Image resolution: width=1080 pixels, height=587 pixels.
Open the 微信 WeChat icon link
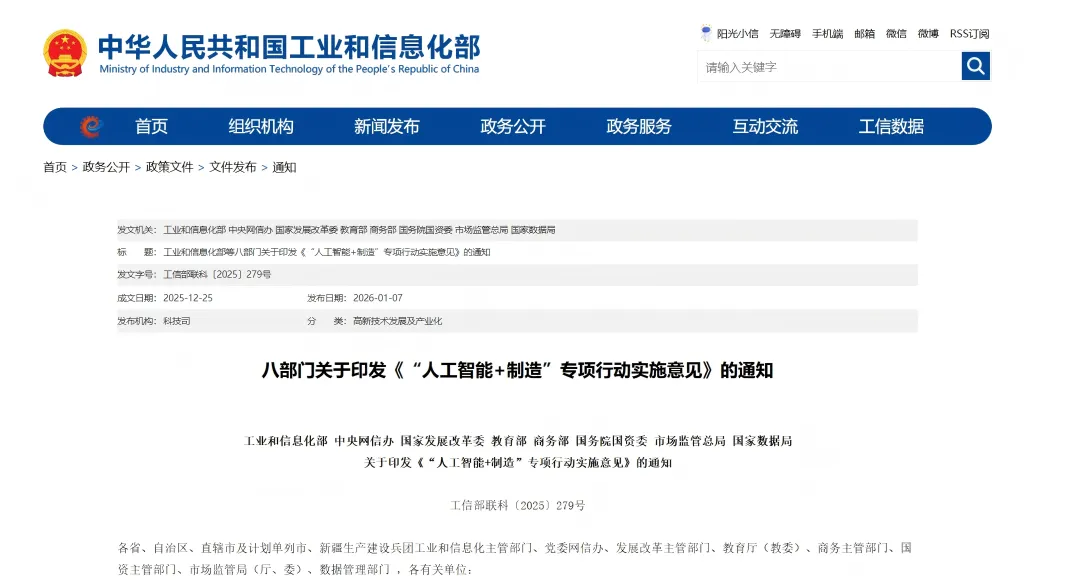pos(895,32)
